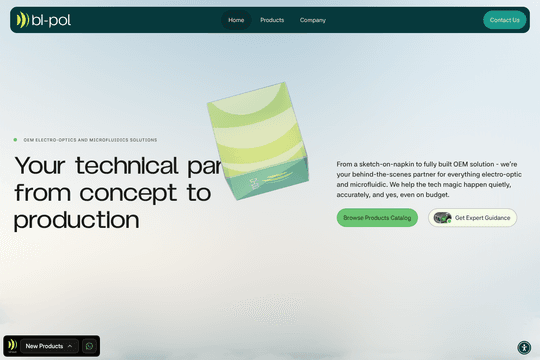
Task: Click the paragraph starting 'From a sketch-on-napkin'
Action: click(x=429, y=179)
